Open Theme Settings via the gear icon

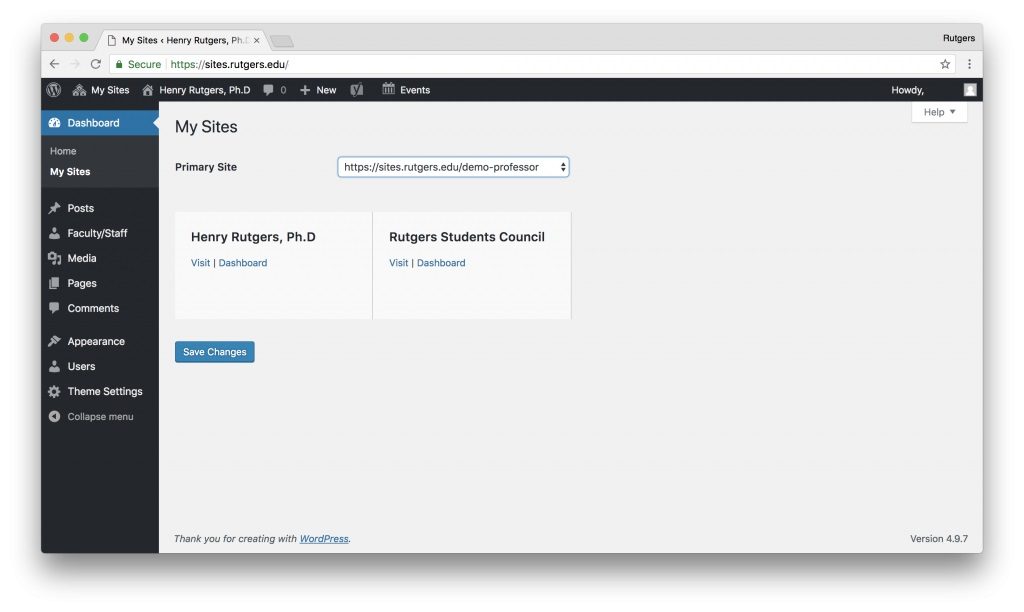point(55,391)
